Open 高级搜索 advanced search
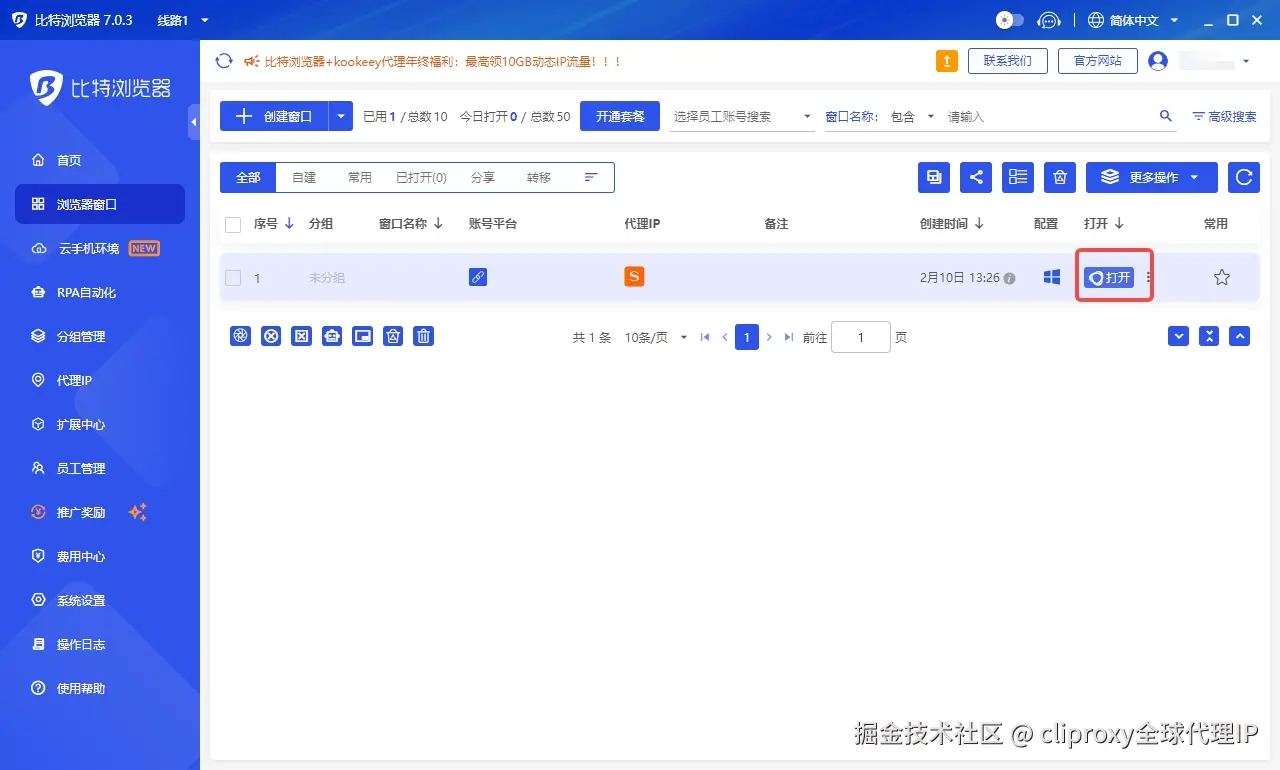The image size is (1280, 770). (x=1224, y=116)
